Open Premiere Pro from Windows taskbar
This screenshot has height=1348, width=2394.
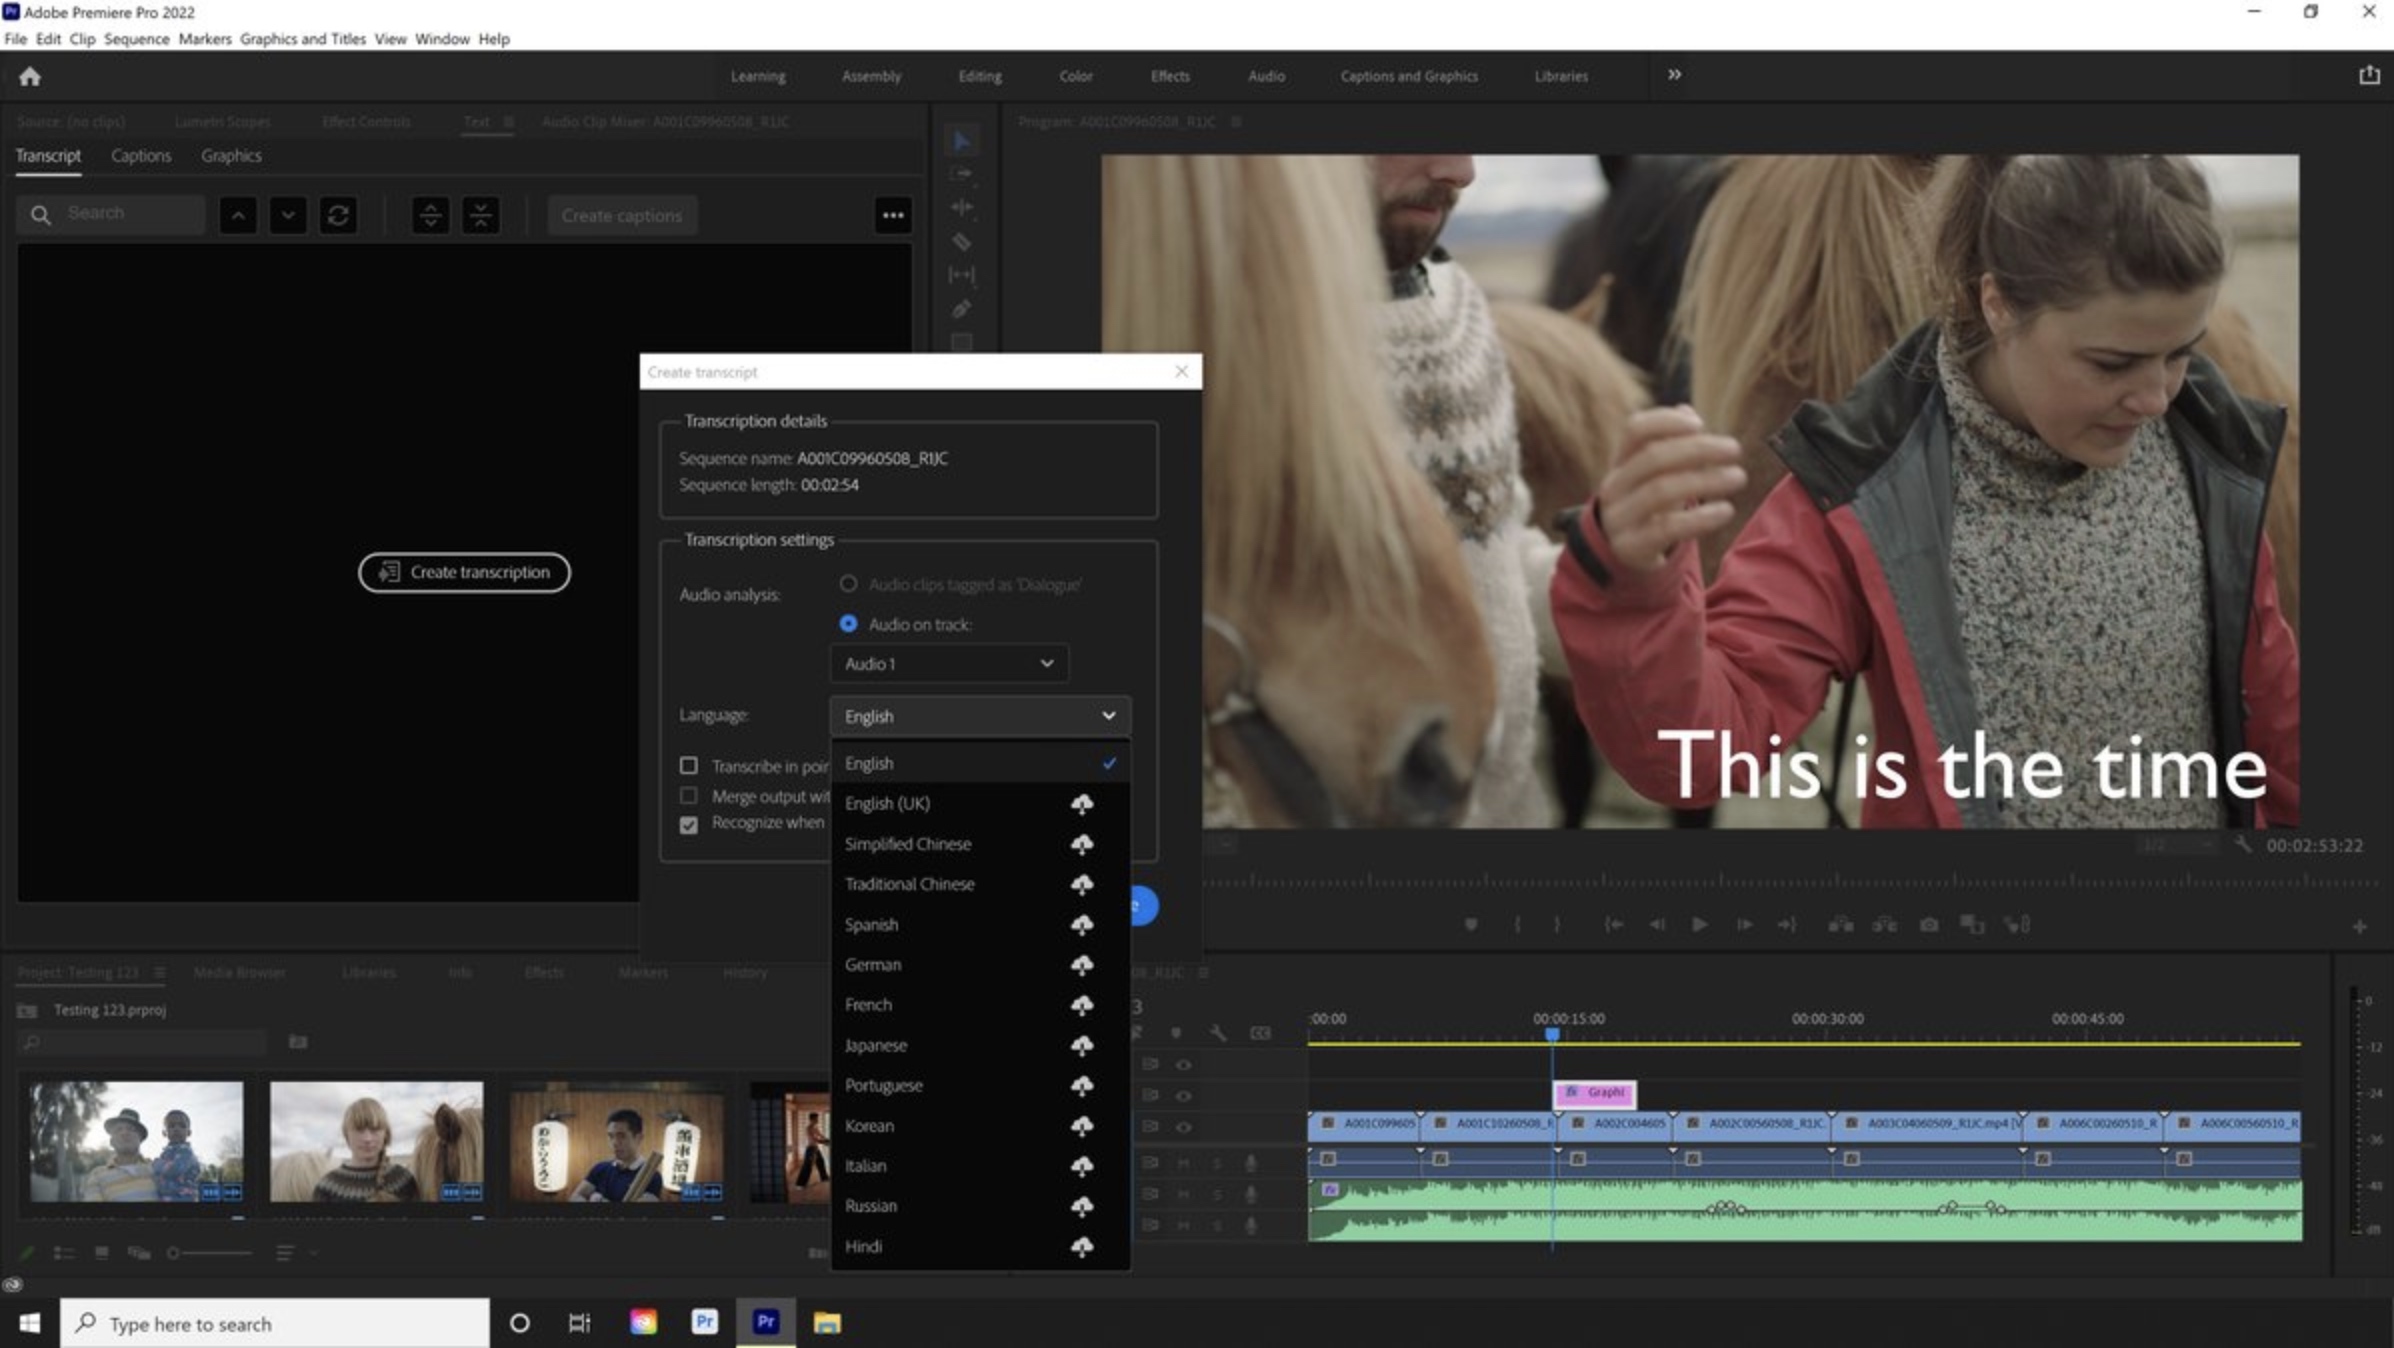pyautogui.click(x=766, y=1322)
